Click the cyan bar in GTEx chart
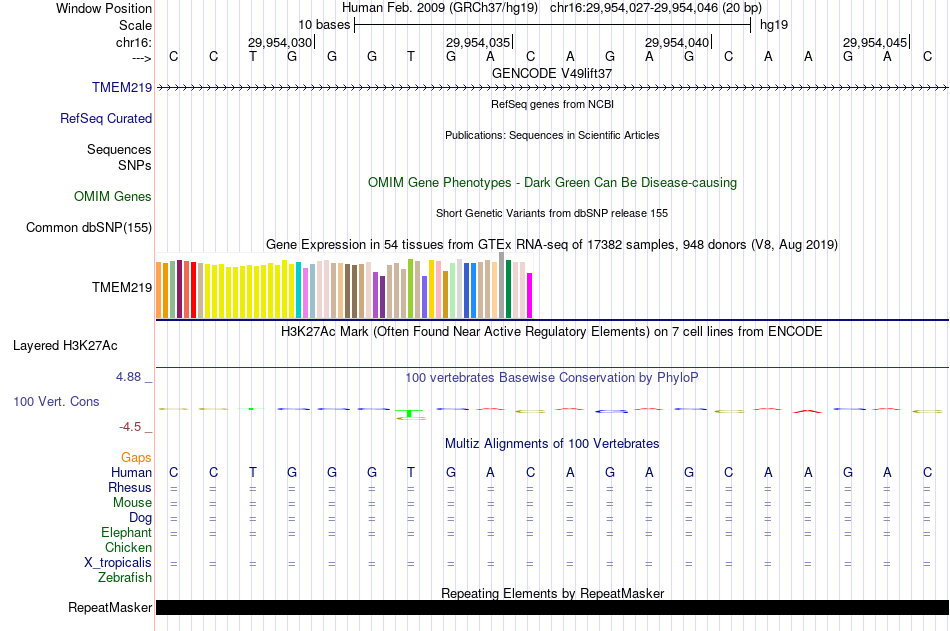Screen dimensions: 950x631 coord(299,290)
